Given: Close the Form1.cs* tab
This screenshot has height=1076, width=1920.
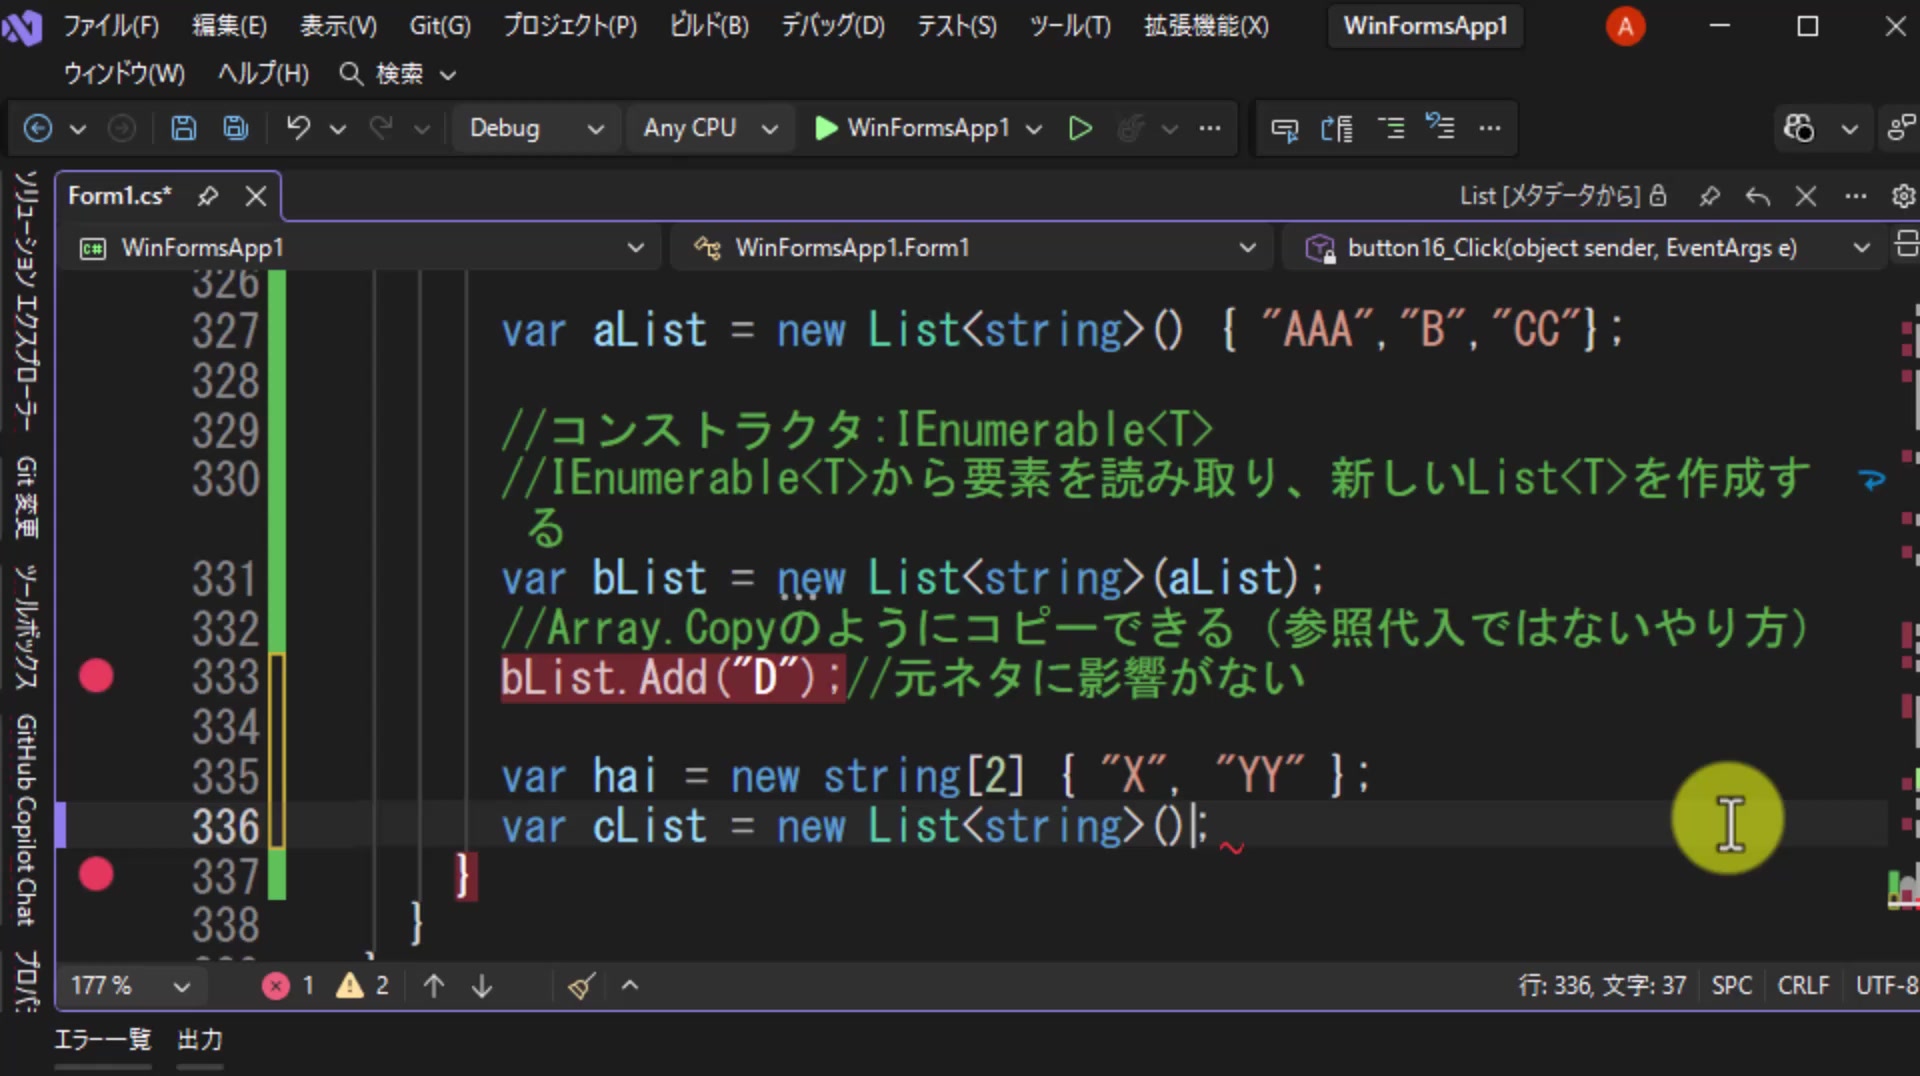Looking at the screenshot, I should (256, 196).
